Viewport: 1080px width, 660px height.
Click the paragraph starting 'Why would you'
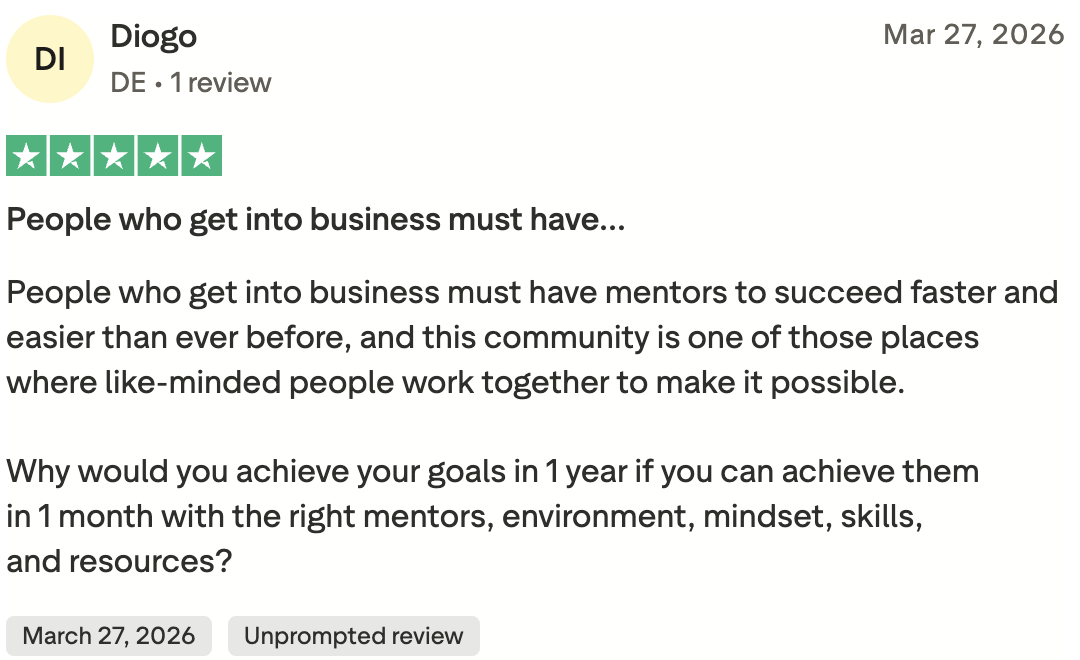[492, 517]
